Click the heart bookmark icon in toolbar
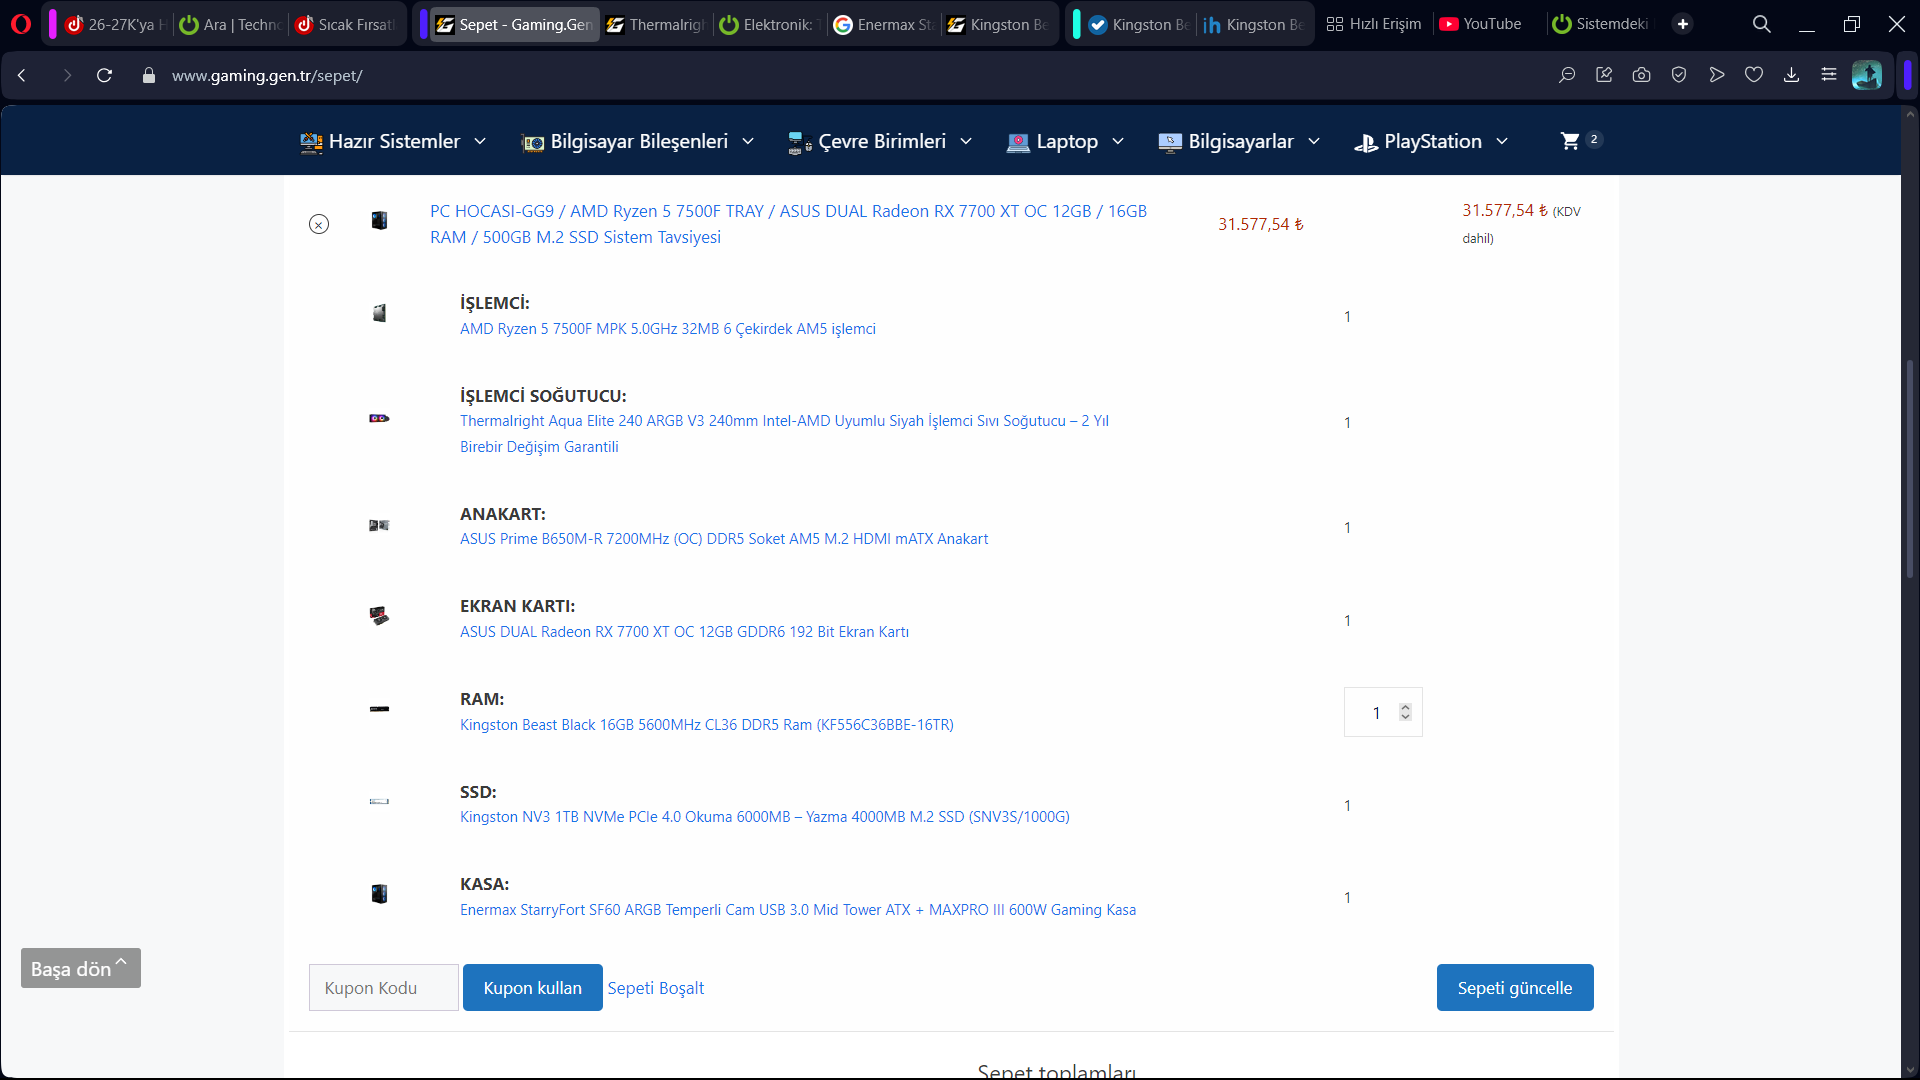1920x1080 pixels. [1754, 75]
